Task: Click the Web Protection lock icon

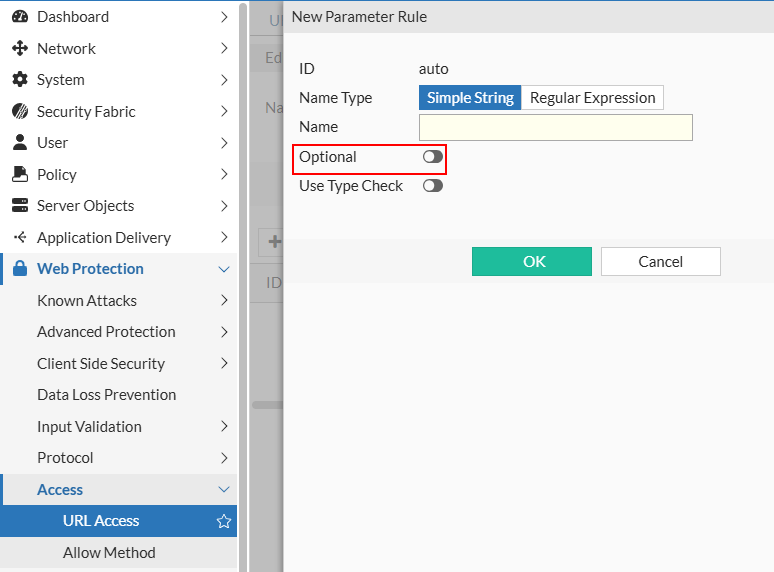Action: [x=19, y=269]
